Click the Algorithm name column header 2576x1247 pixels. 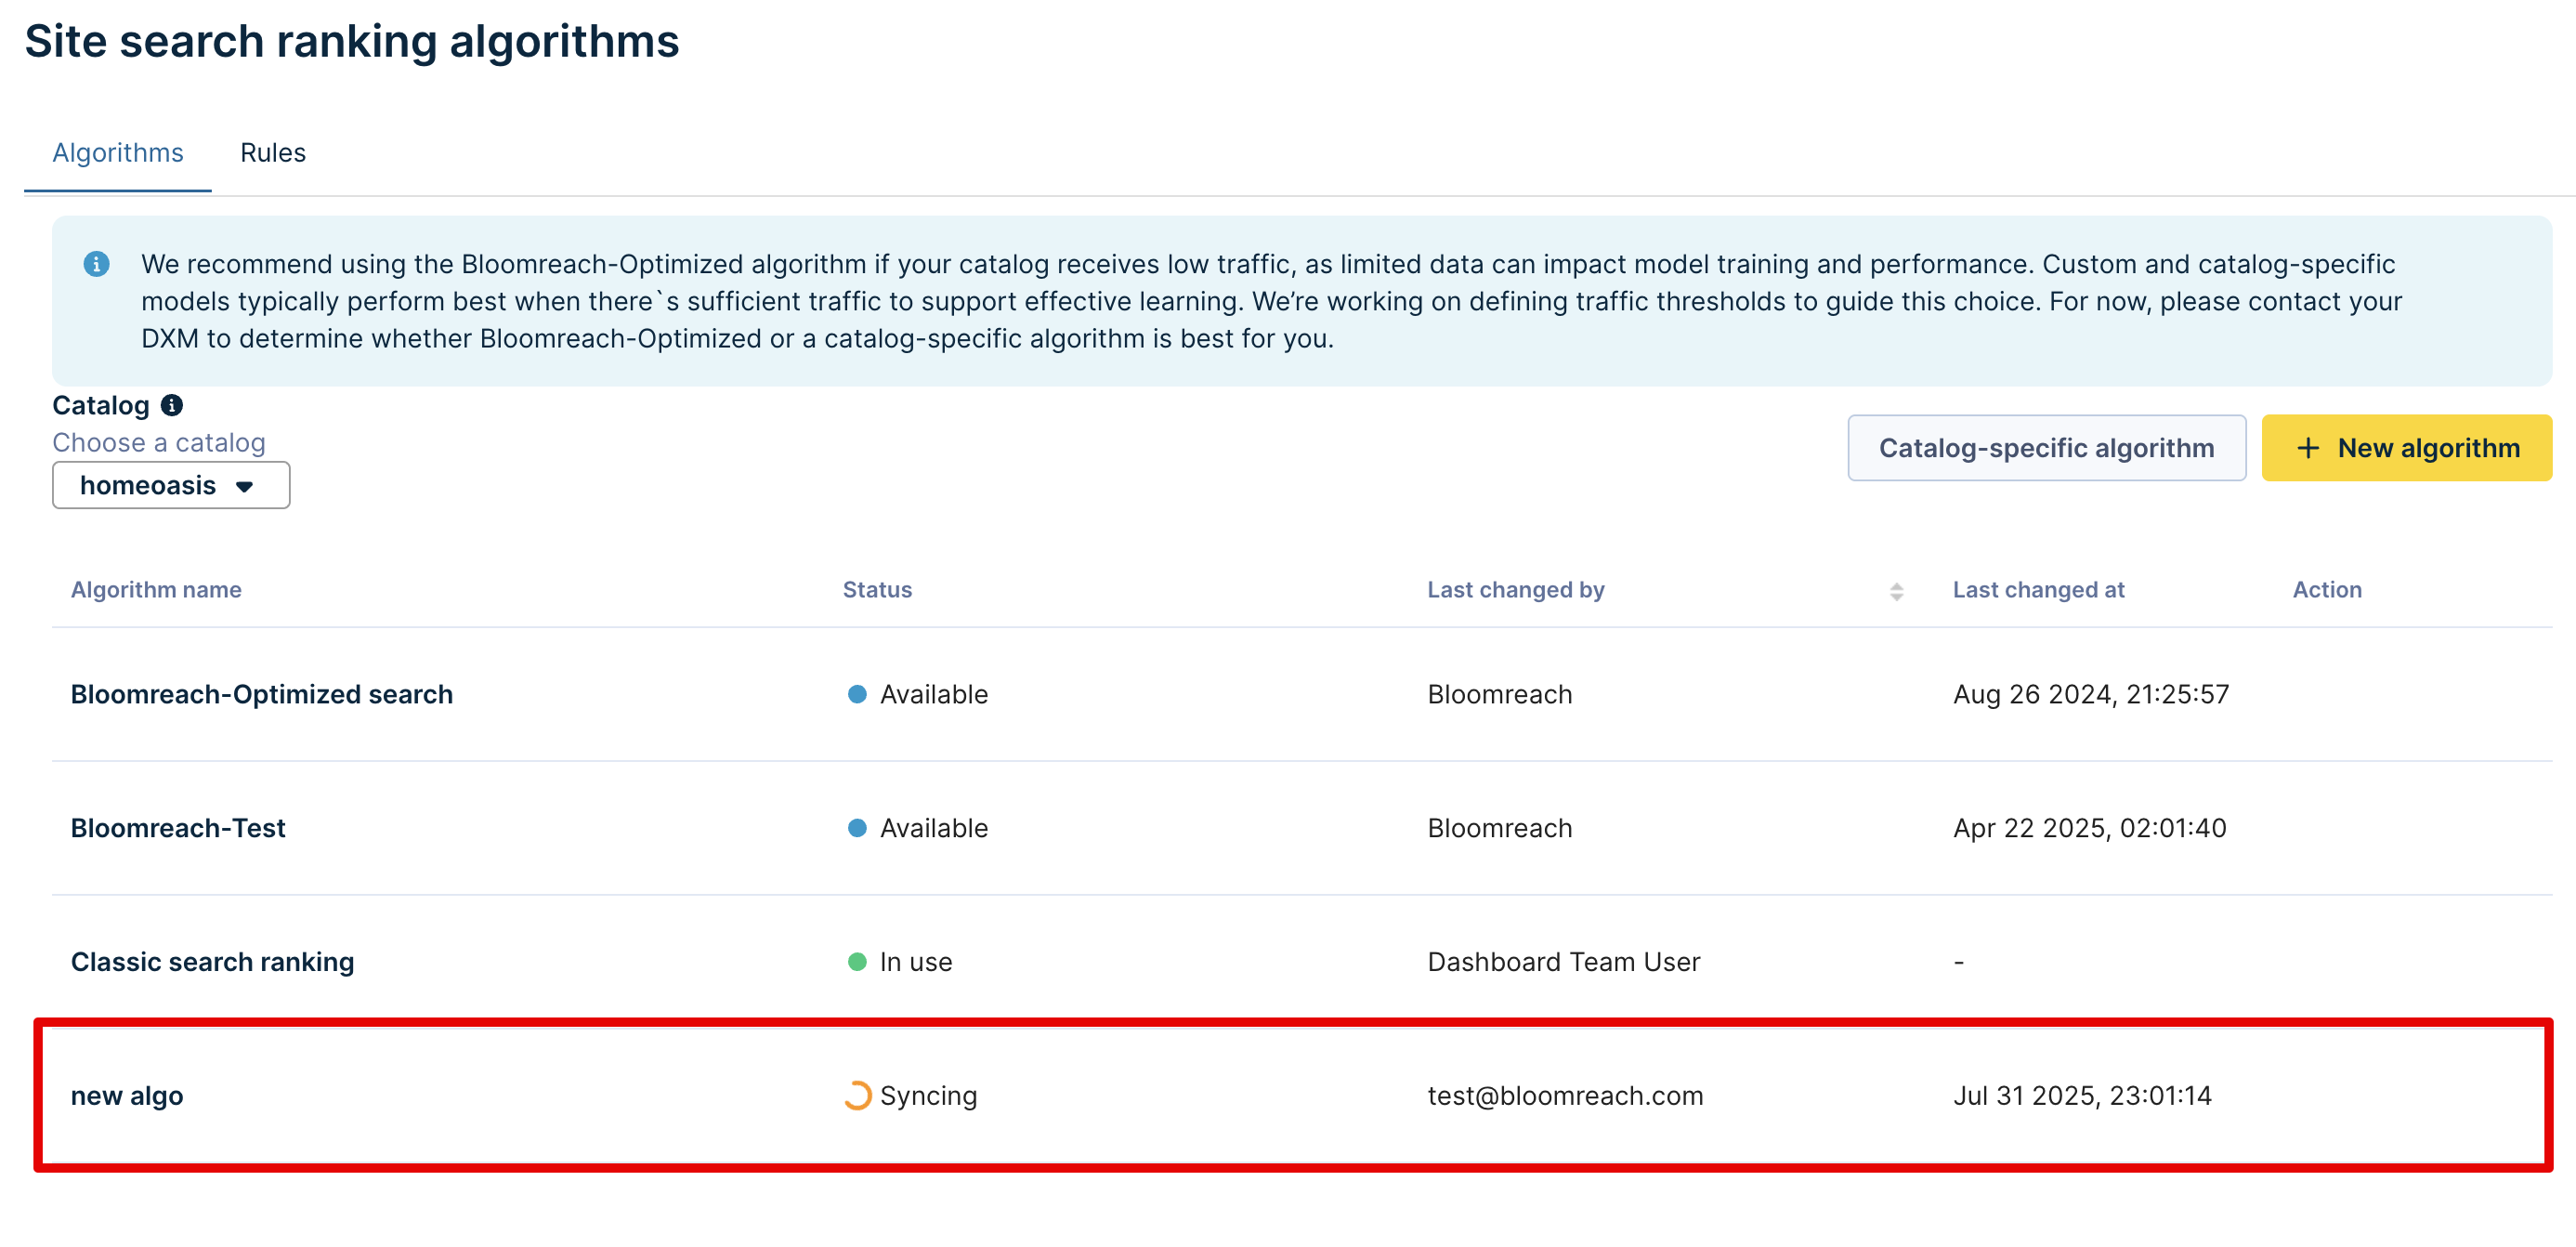coord(156,590)
